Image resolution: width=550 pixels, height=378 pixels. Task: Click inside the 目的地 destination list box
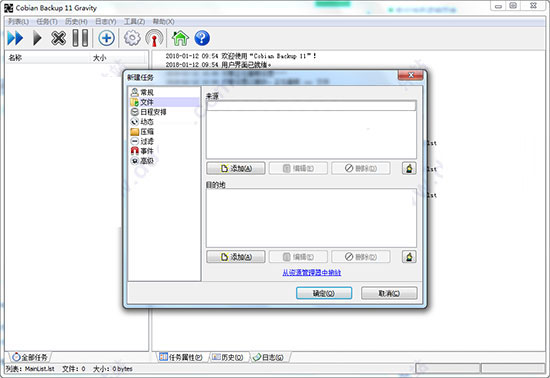click(311, 218)
